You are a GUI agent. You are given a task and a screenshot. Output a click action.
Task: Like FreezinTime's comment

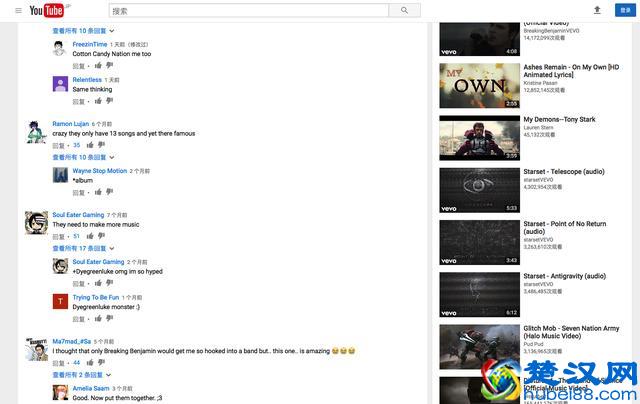[98, 65]
